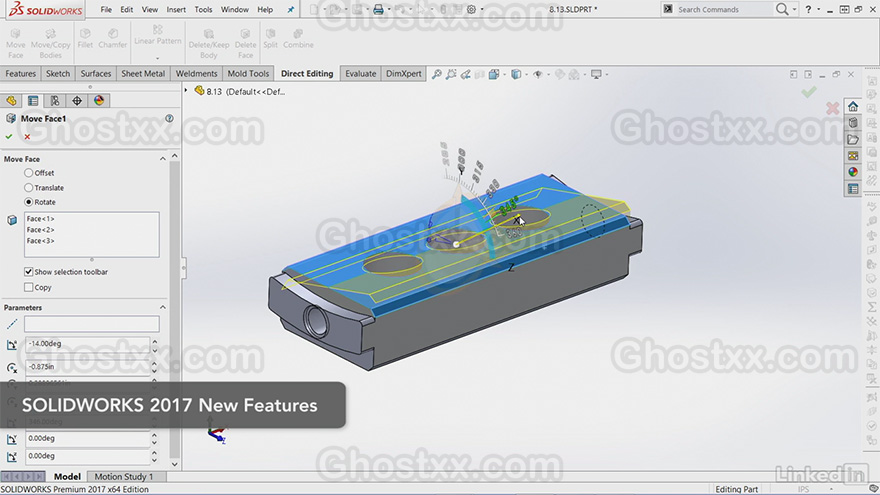Open the File menu
Viewport: 880px width, 495px height.
pyautogui.click(x=106, y=10)
